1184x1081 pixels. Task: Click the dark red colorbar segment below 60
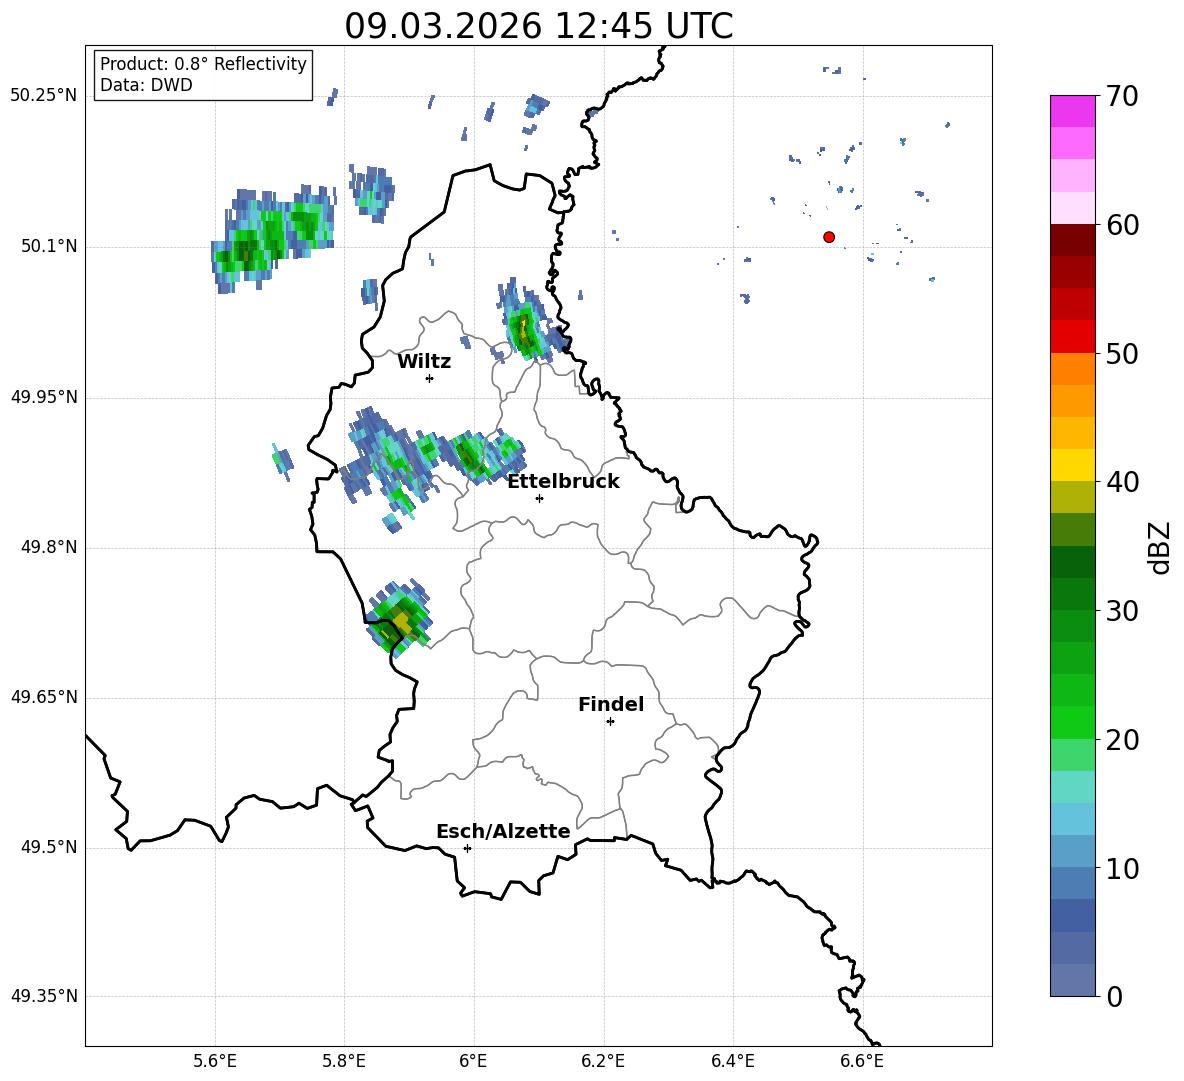coord(1072,239)
